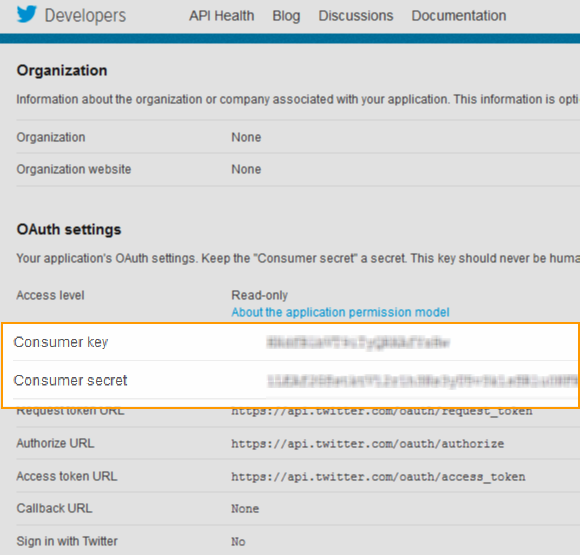Click the Organization website None value
580x555 pixels.
[246, 169]
